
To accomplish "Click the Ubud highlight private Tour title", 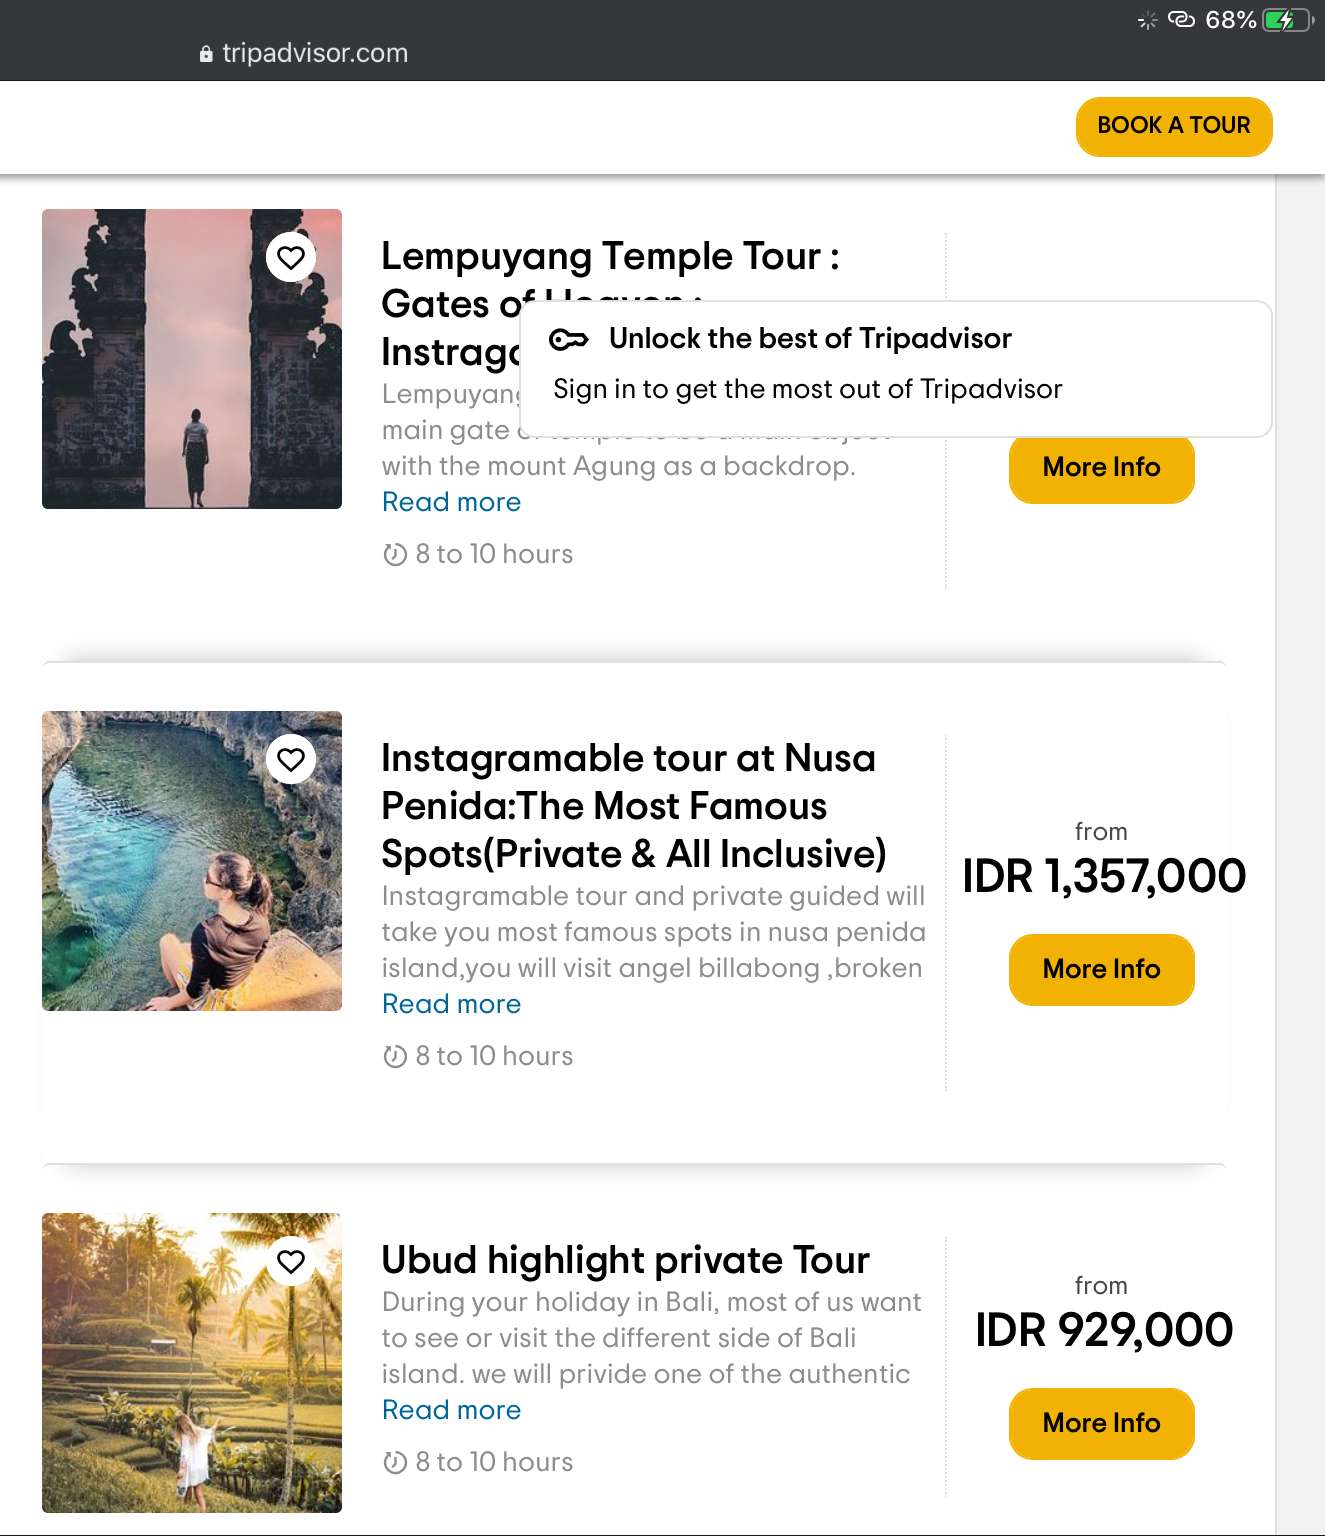I will coord(625,1260).
